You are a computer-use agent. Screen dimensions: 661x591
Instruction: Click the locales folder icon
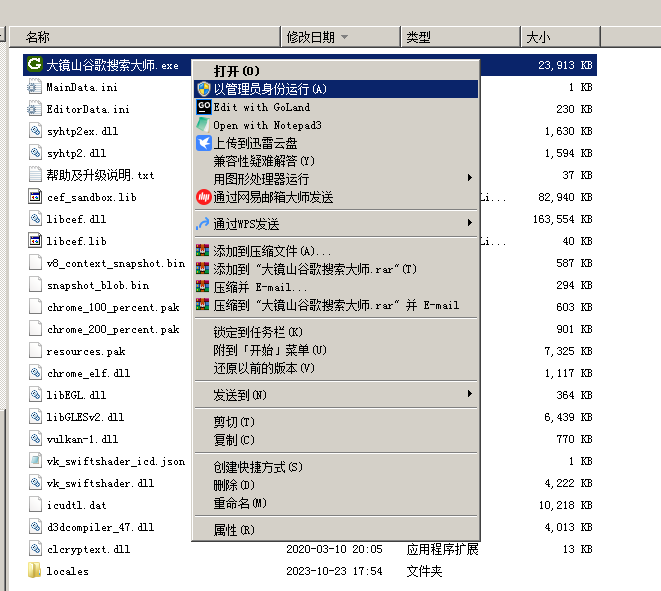pos(35,571)
